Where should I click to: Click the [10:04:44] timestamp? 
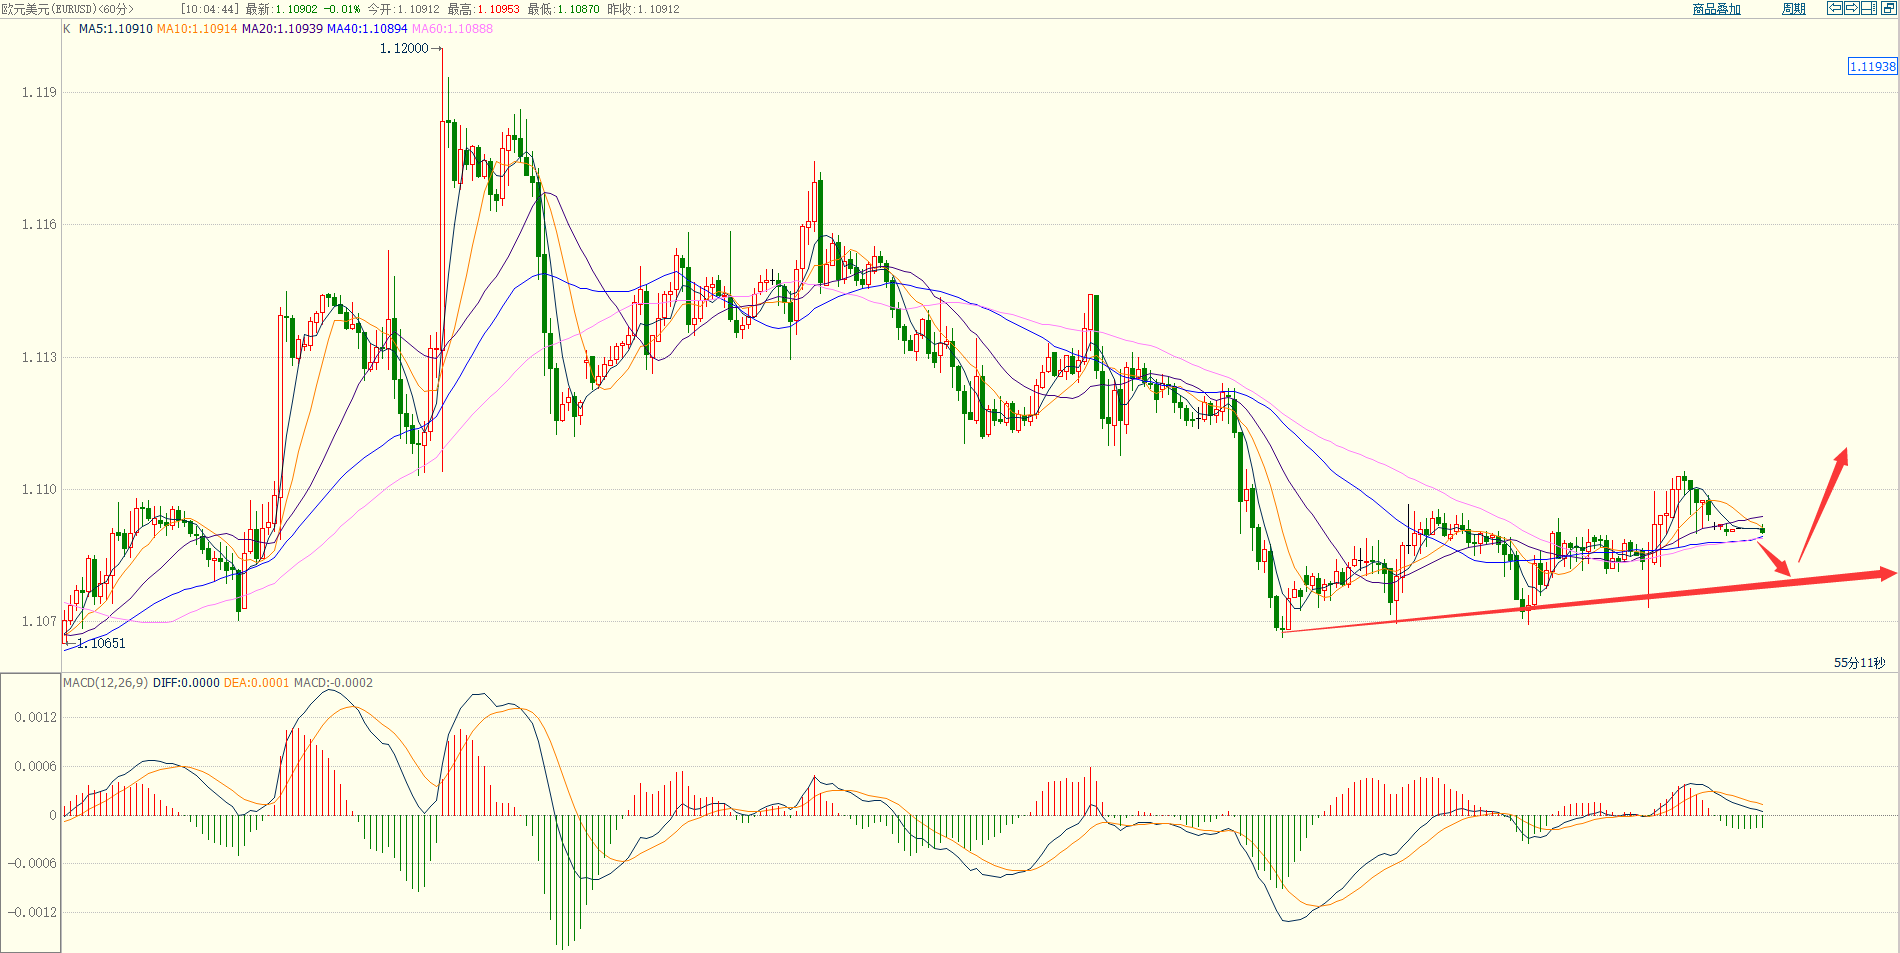click(209, 9)
